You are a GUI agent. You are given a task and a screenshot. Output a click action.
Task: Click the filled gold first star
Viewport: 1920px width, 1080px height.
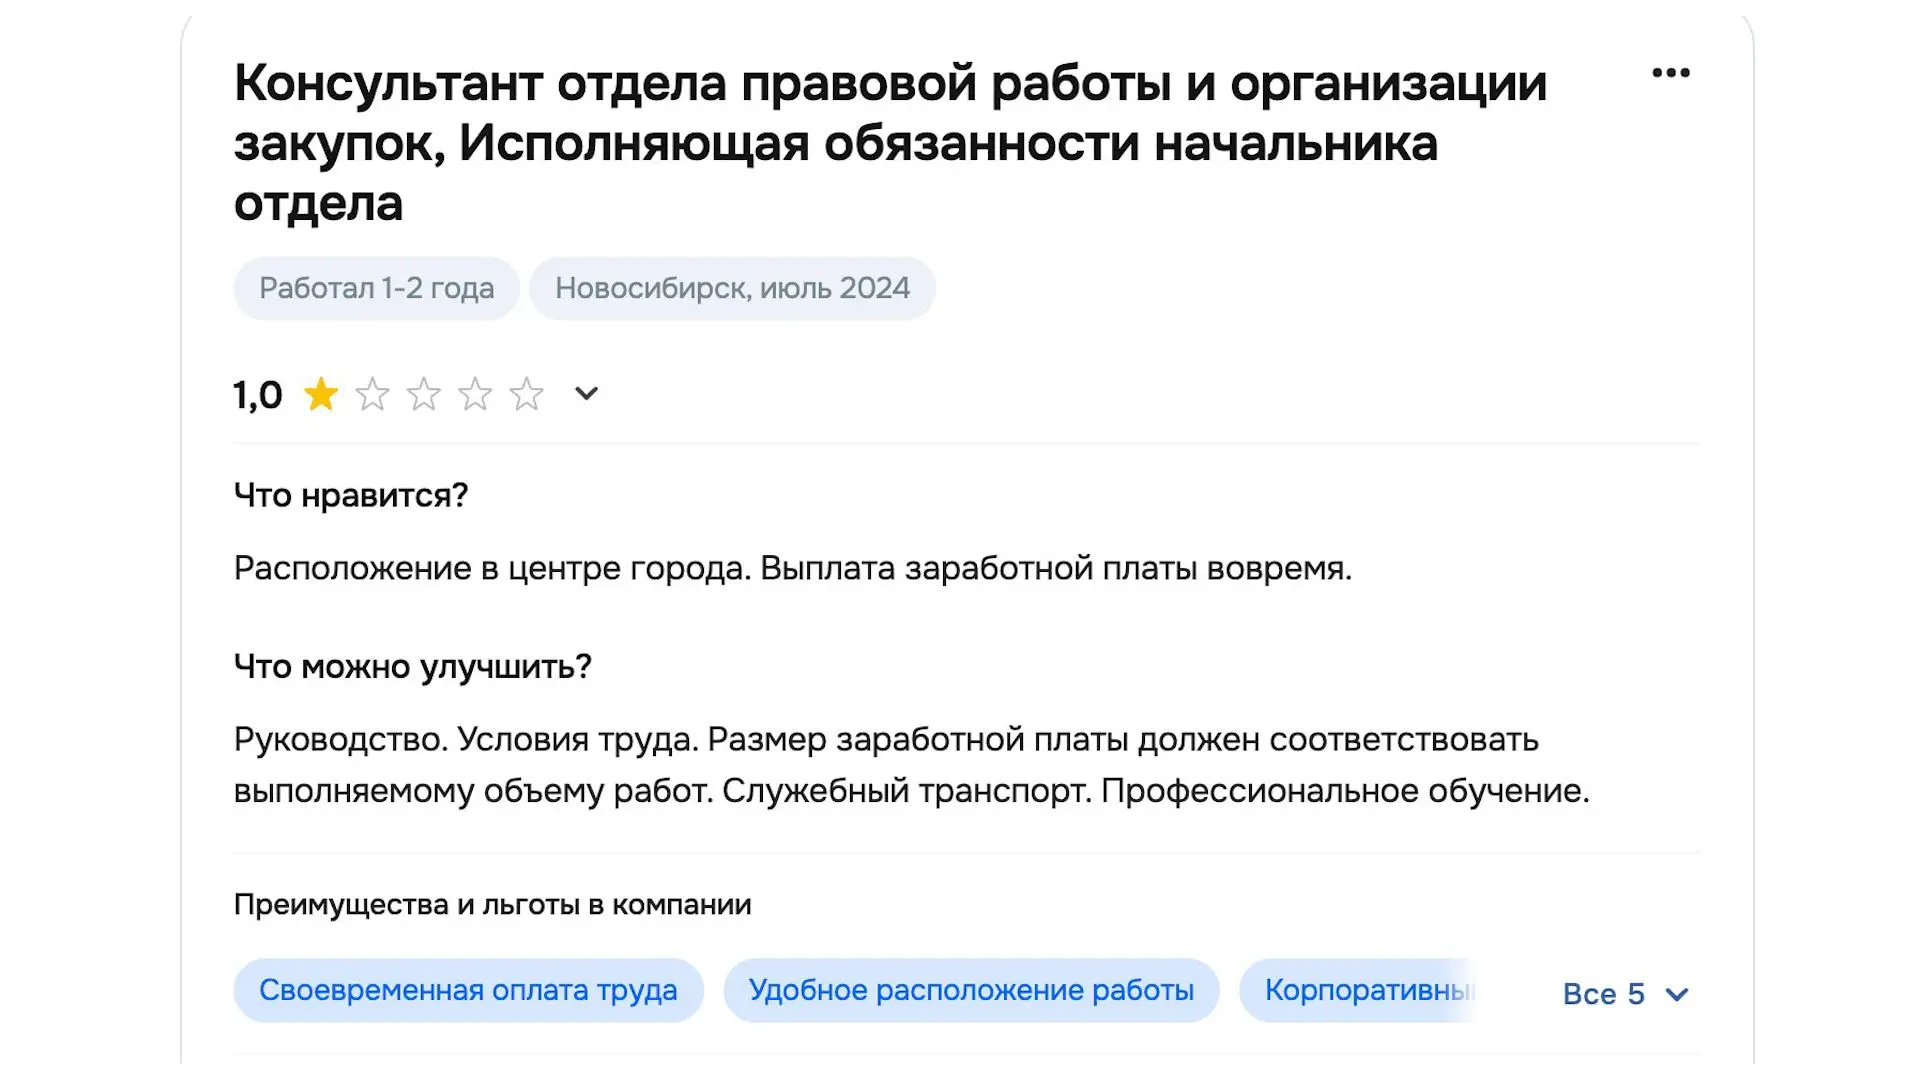321,394
